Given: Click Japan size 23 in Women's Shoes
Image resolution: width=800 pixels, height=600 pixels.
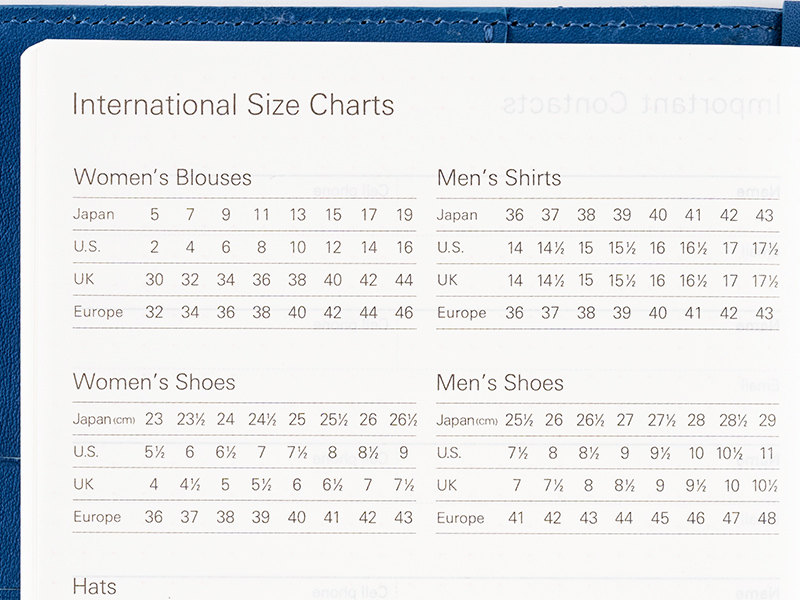Looking at the screenshot, I should (154, 419).
